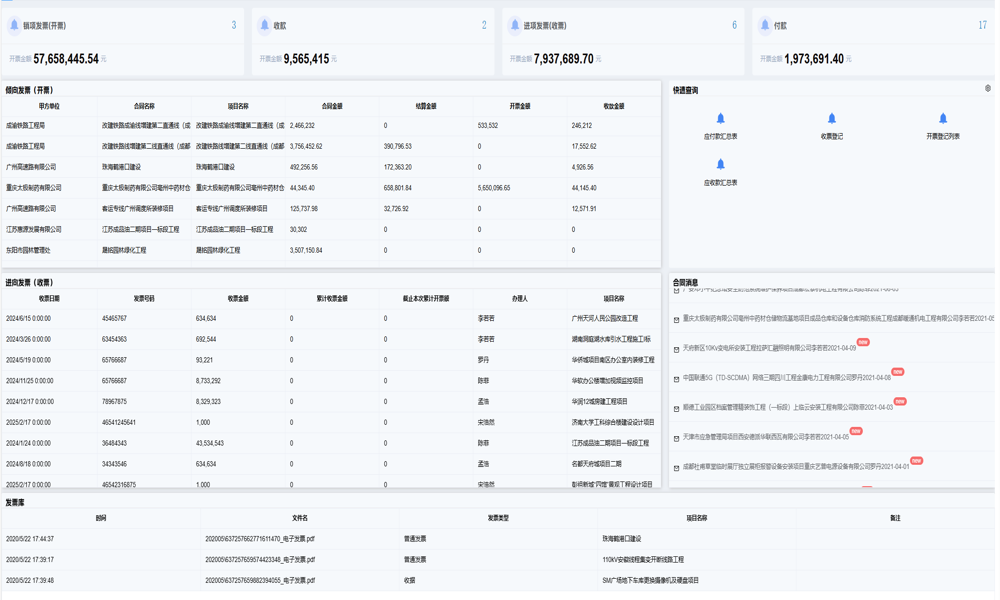This screenshot has height=600, width=1000.
Task: Click bell icon on 进项发票(收票) card
Action: (x=514, y=26)
